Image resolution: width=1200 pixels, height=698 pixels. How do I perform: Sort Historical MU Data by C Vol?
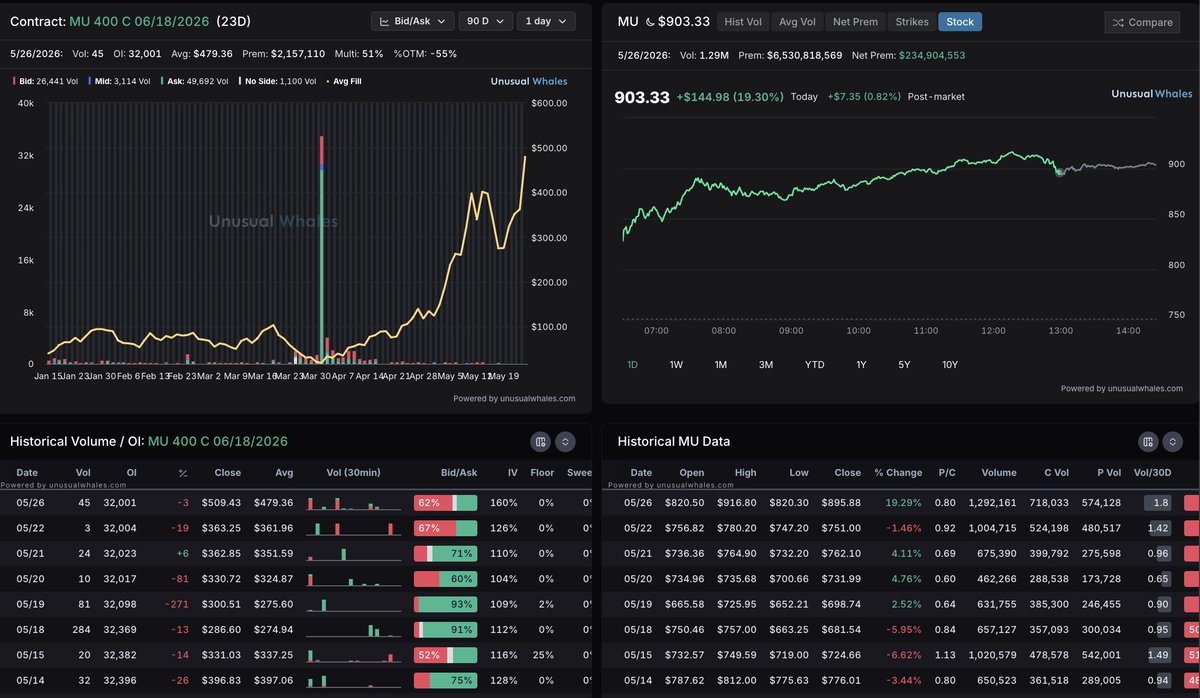(x=1055, y=473)
